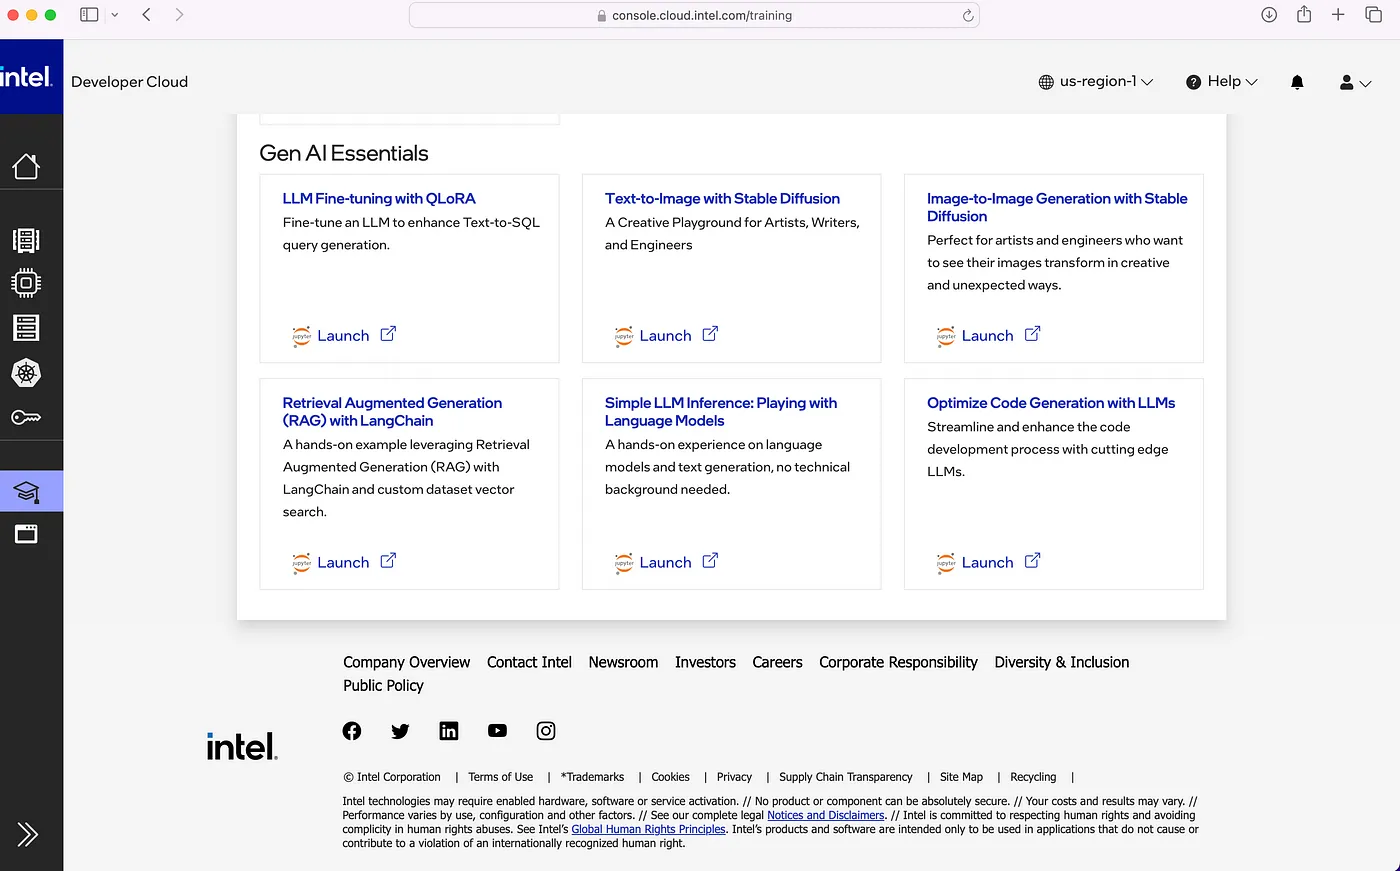Click external-link icon on Simple LLM Inference card

(710, 561)
